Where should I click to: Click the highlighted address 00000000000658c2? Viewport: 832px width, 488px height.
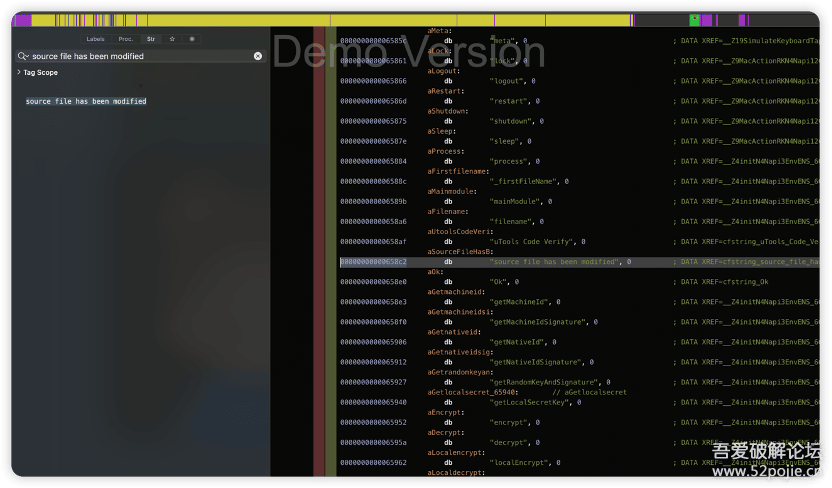[x=374, y=262]
